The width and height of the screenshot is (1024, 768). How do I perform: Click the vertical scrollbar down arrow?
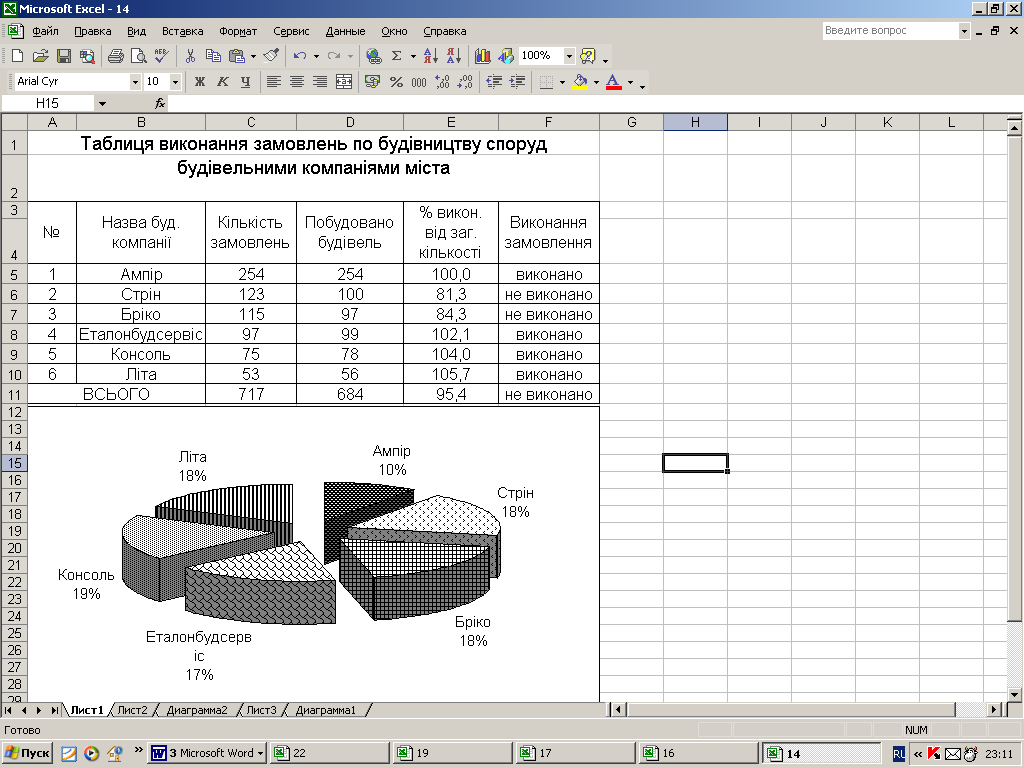[x=1014, y=694]
